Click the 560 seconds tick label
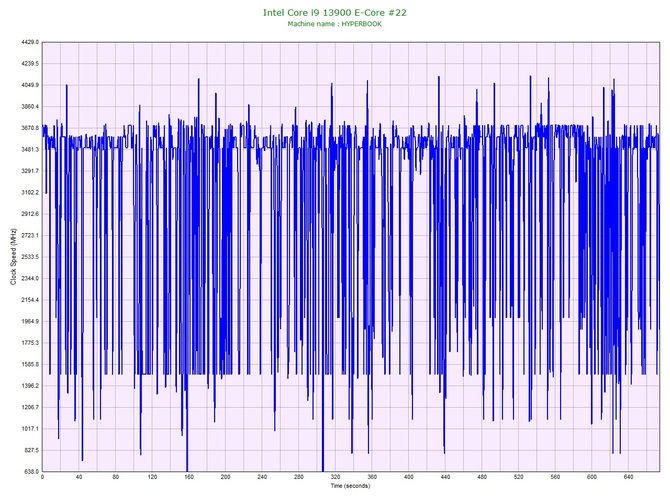This screenshot has width=670, height=503. (555, 477)
